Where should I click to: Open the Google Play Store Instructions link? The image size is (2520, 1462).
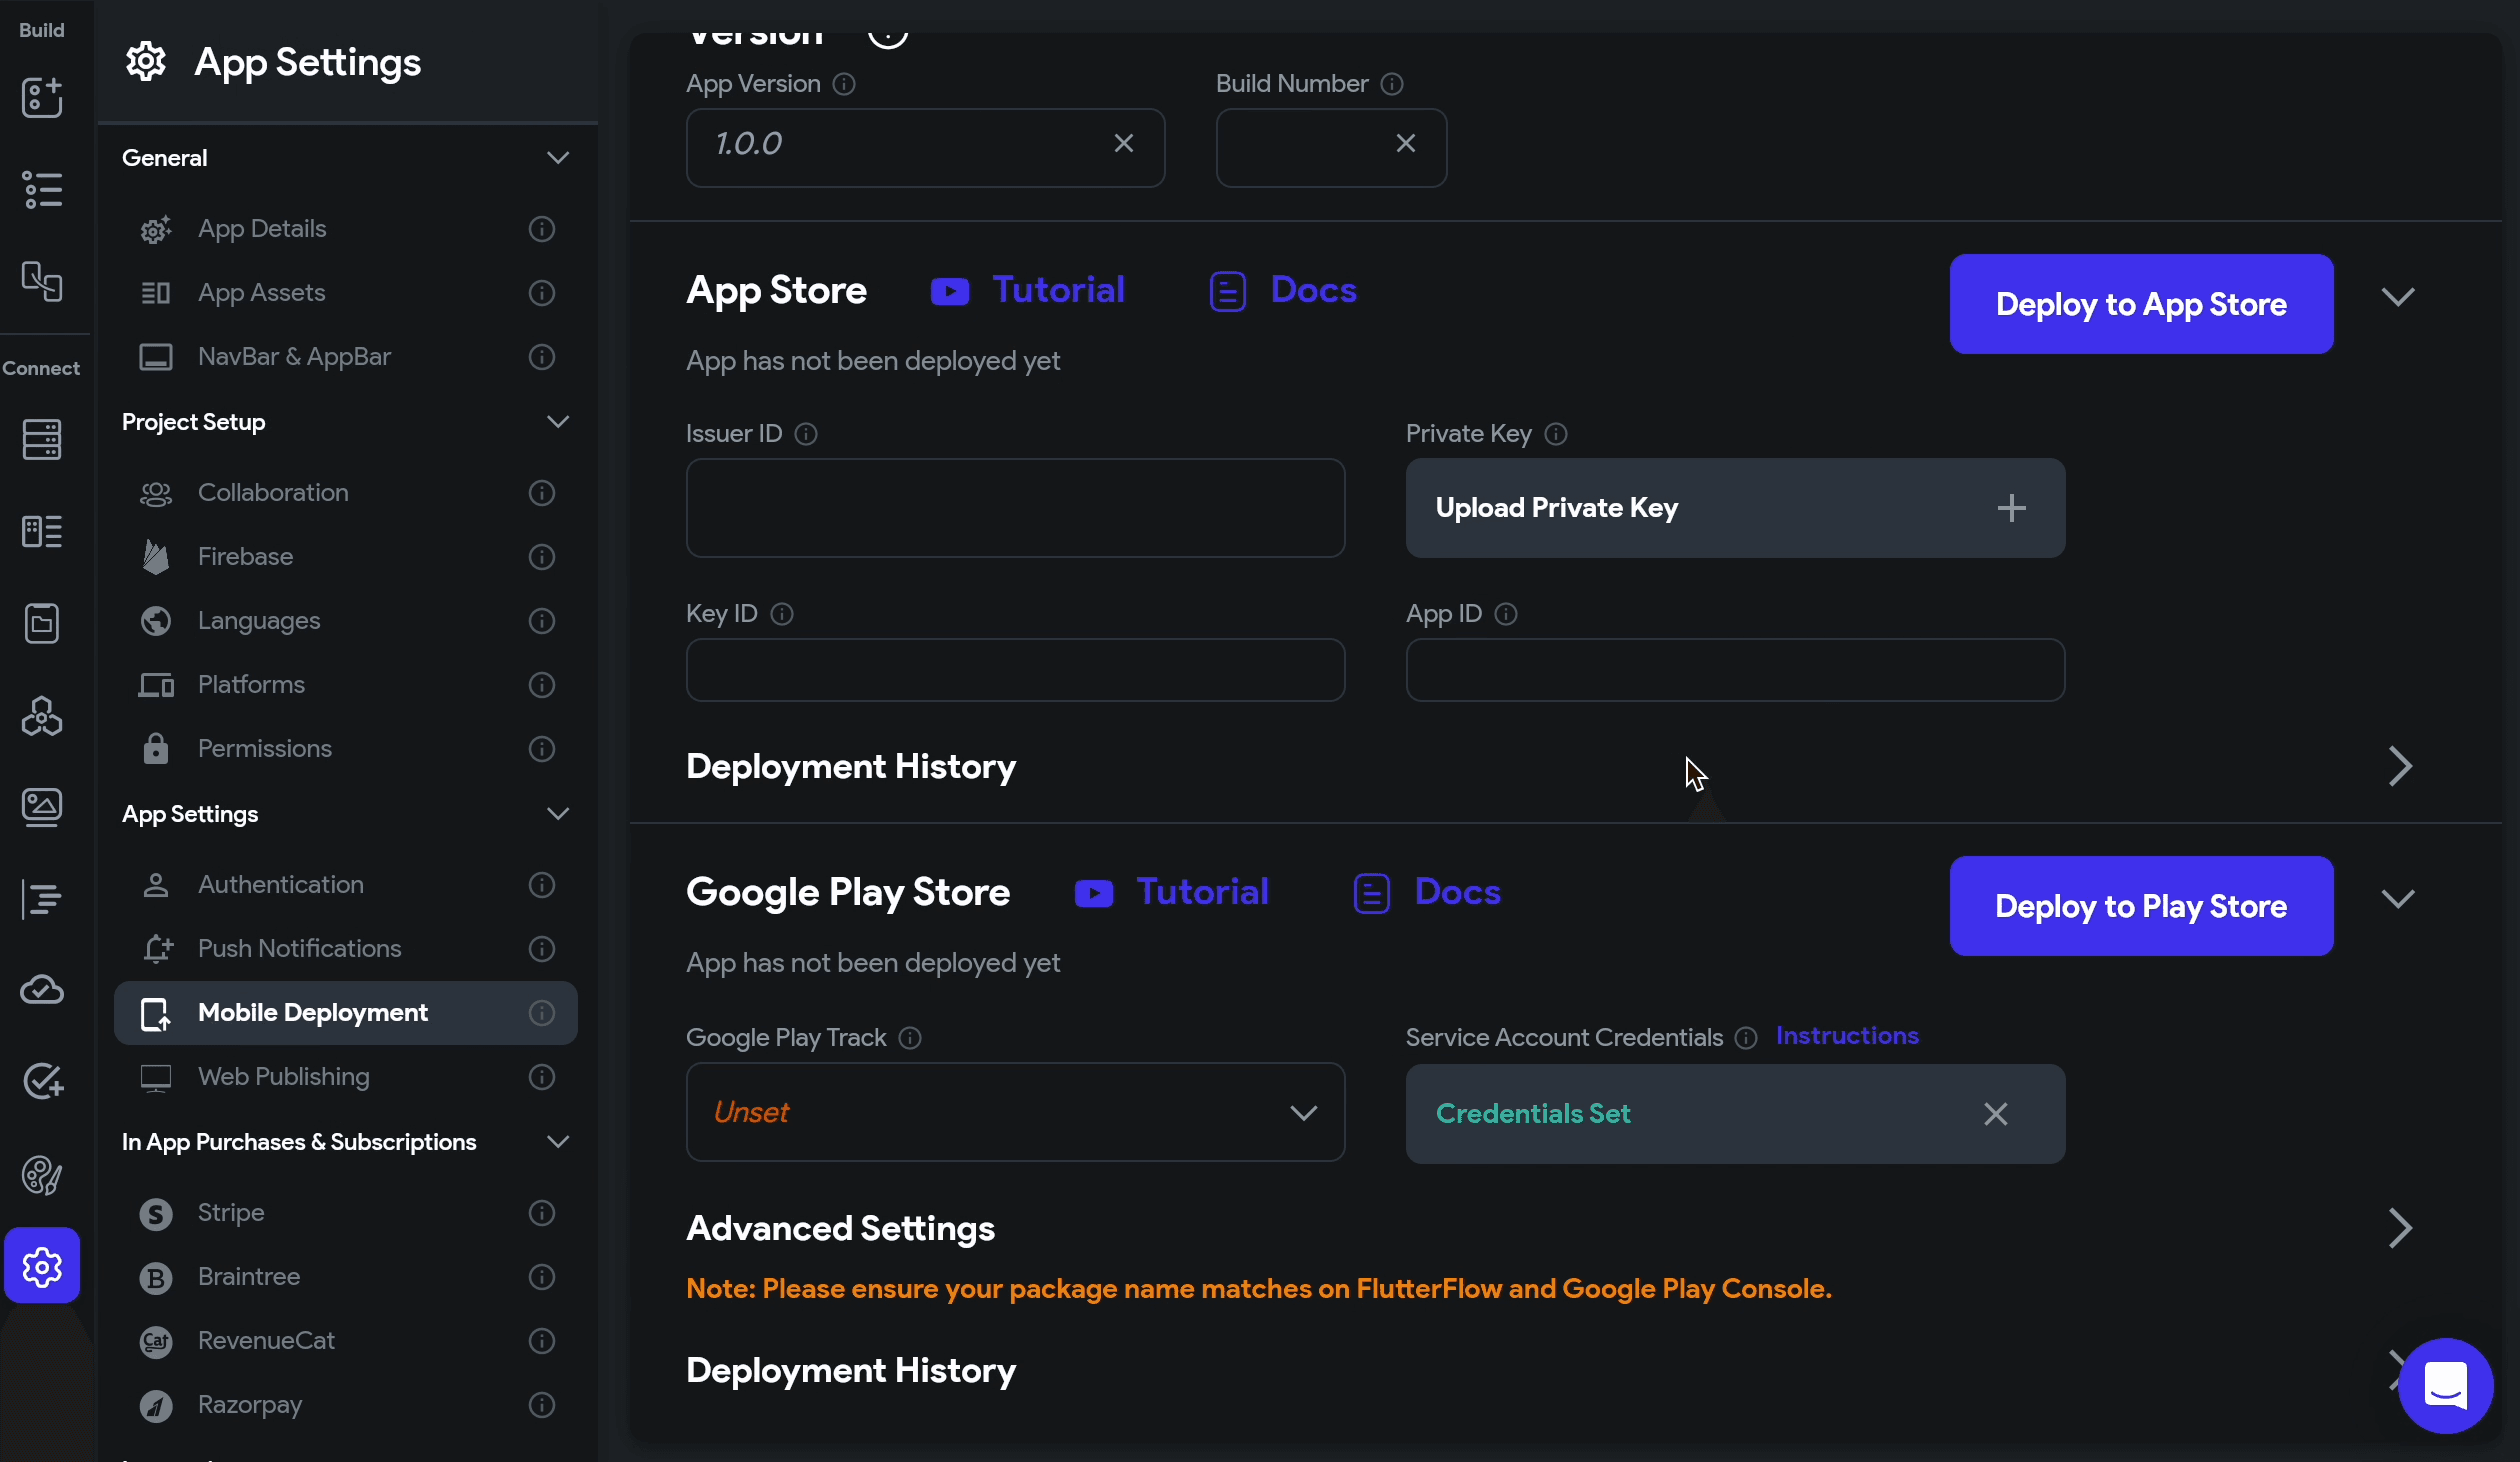point(1847,1037)
